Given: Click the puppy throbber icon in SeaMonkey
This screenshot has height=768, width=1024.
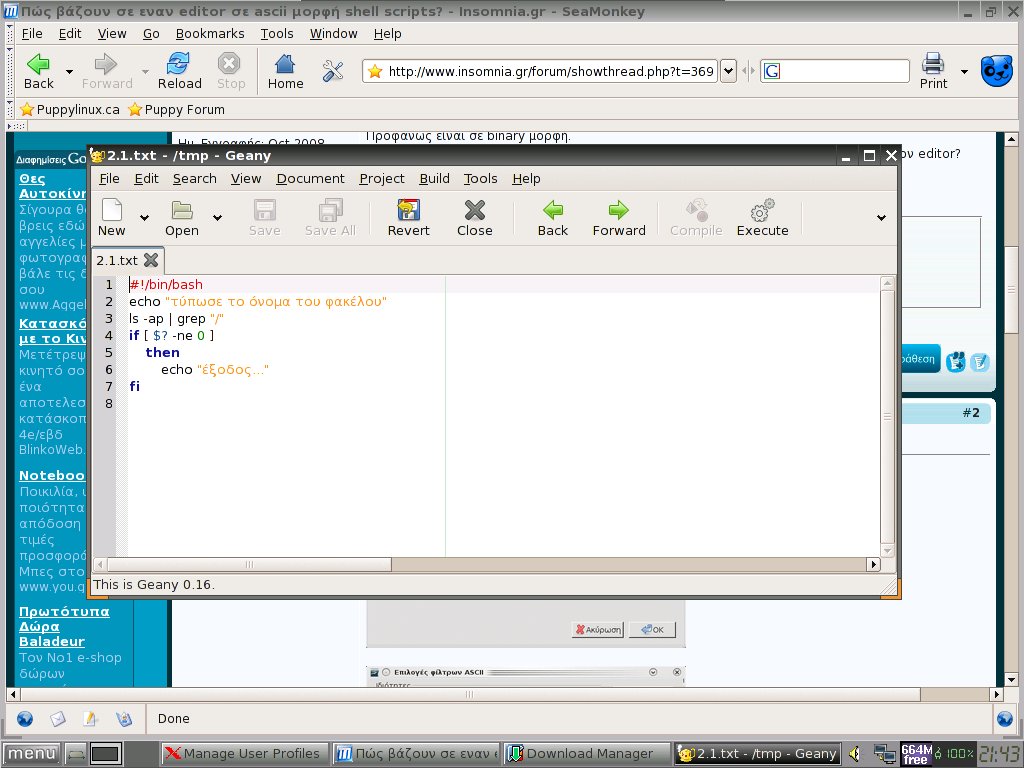Looking at the screenshot, I should 997,71.
